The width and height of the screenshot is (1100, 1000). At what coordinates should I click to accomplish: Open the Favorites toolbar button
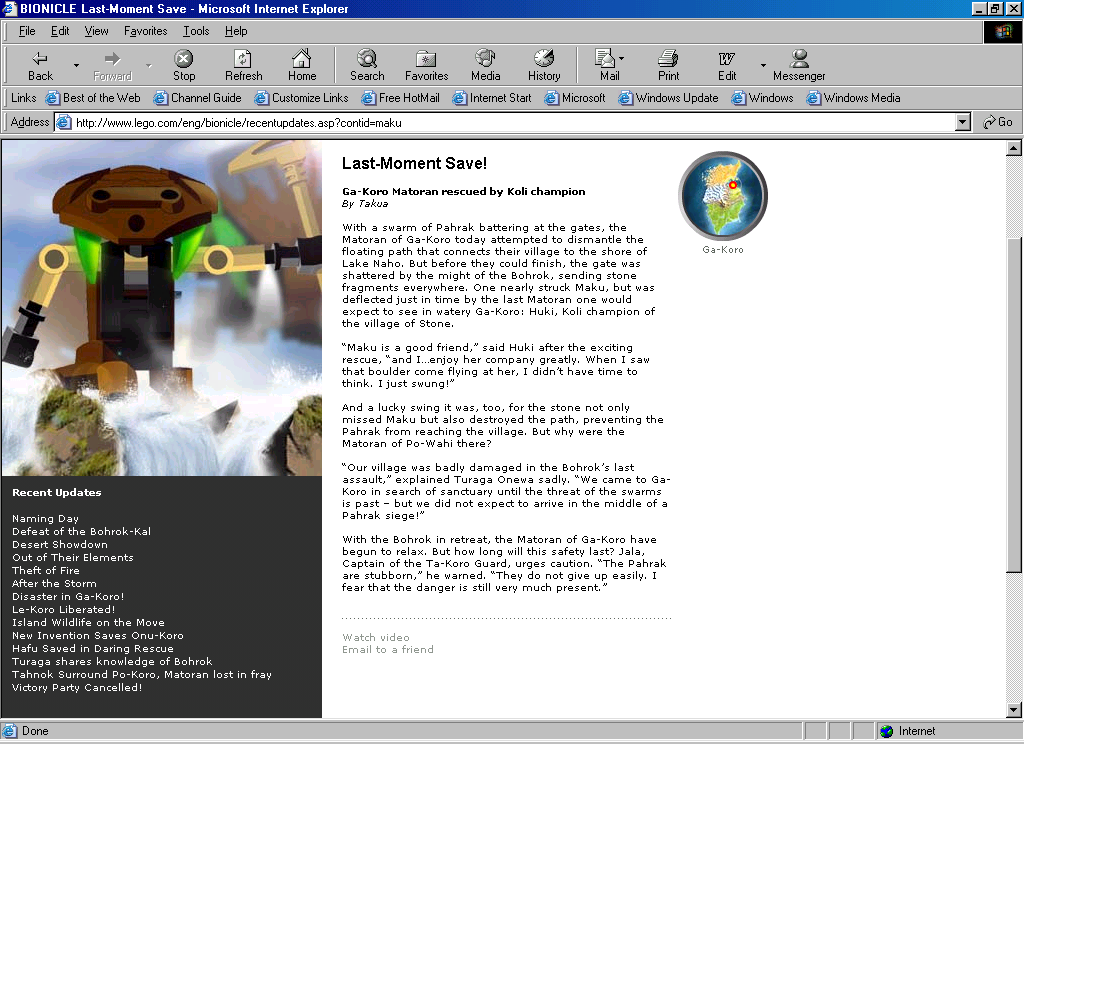pos(427,66)
